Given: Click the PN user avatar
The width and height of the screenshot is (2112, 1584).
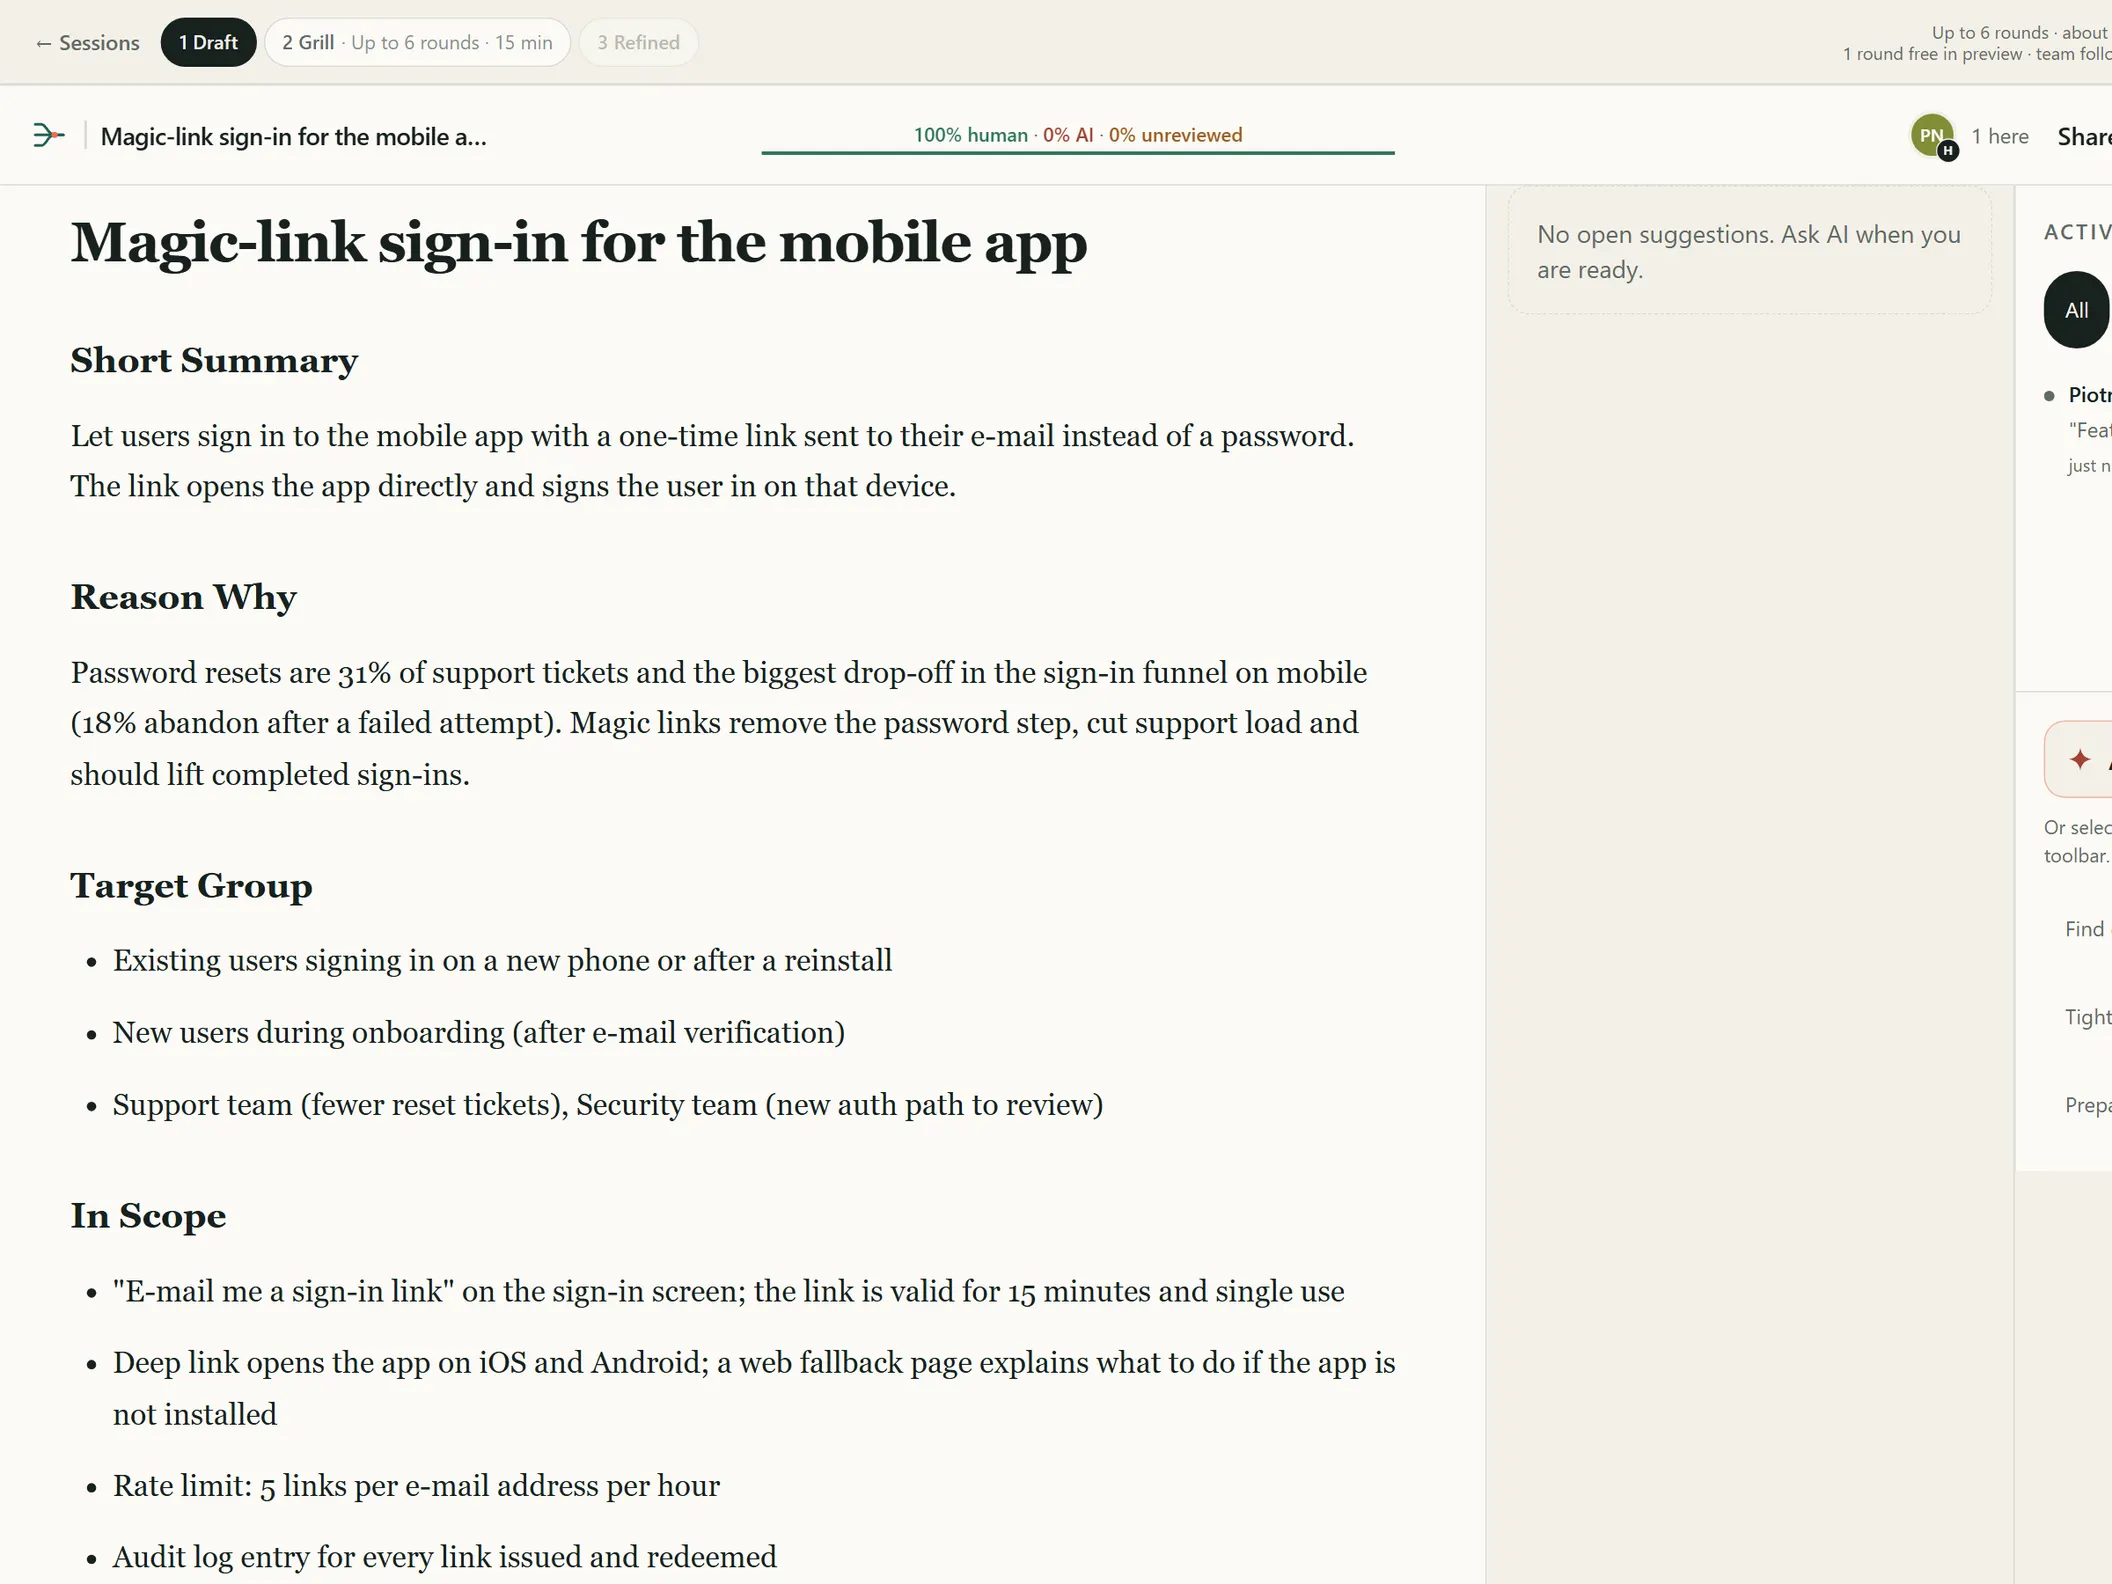Looking at the screenshot, I should [1932, 136].
